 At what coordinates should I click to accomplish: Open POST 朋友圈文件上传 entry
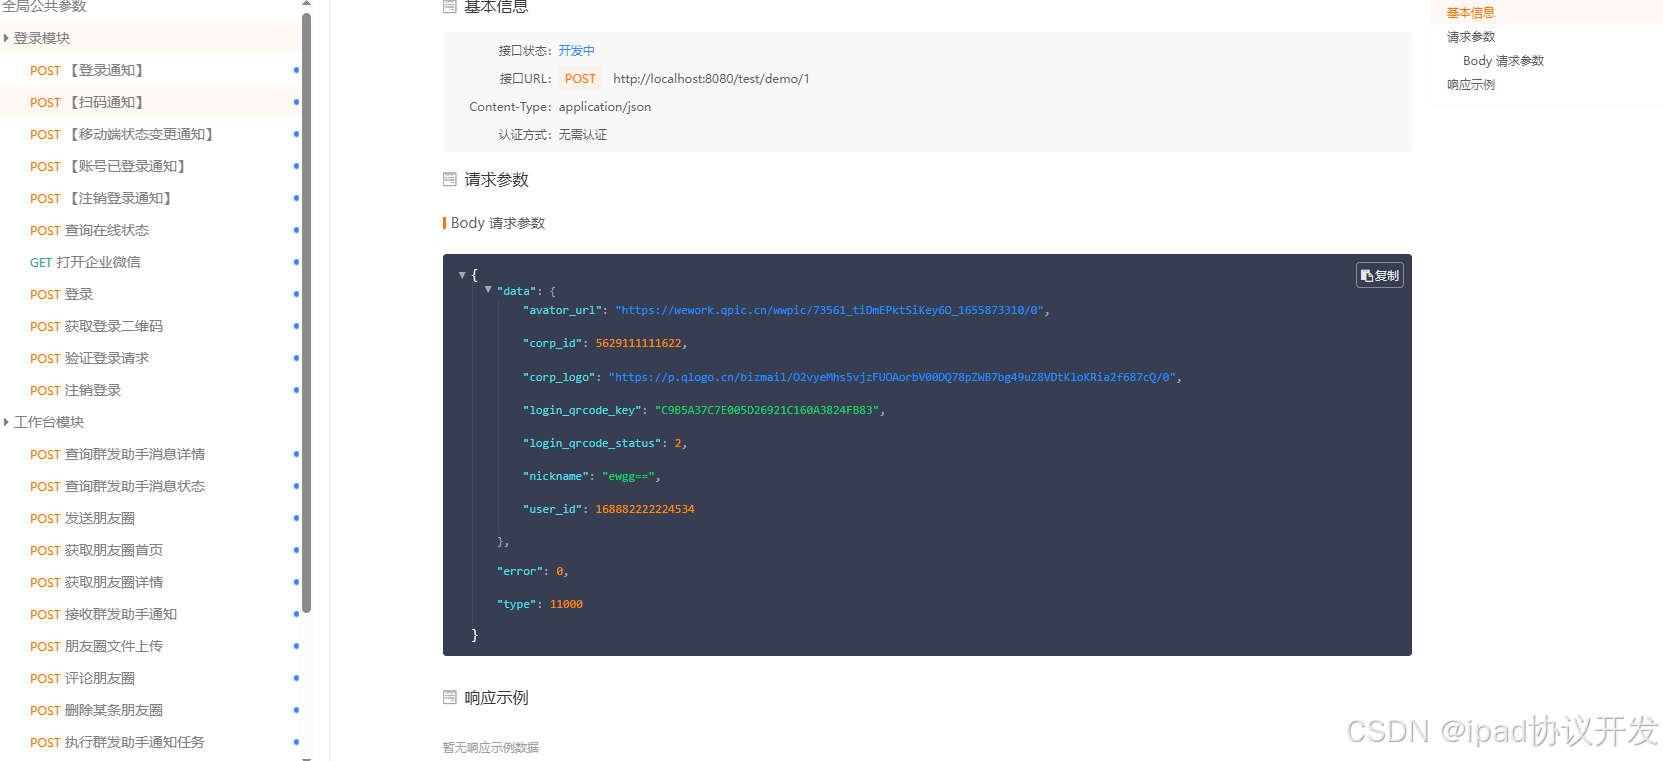pyautogui.click(x=150, y=646)
